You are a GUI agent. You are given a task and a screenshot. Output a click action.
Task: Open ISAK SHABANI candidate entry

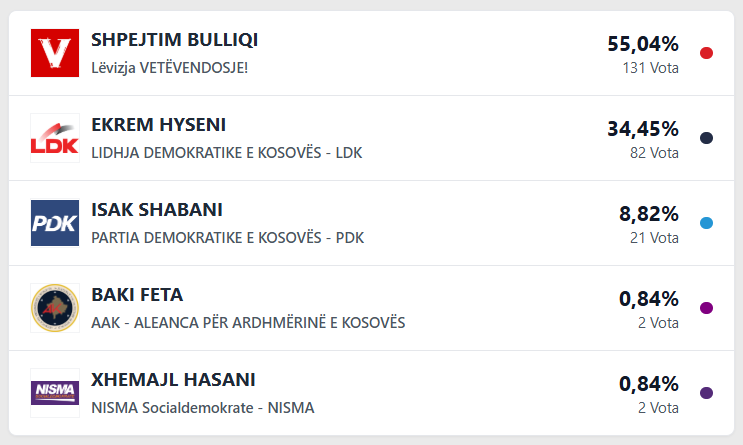157,210
